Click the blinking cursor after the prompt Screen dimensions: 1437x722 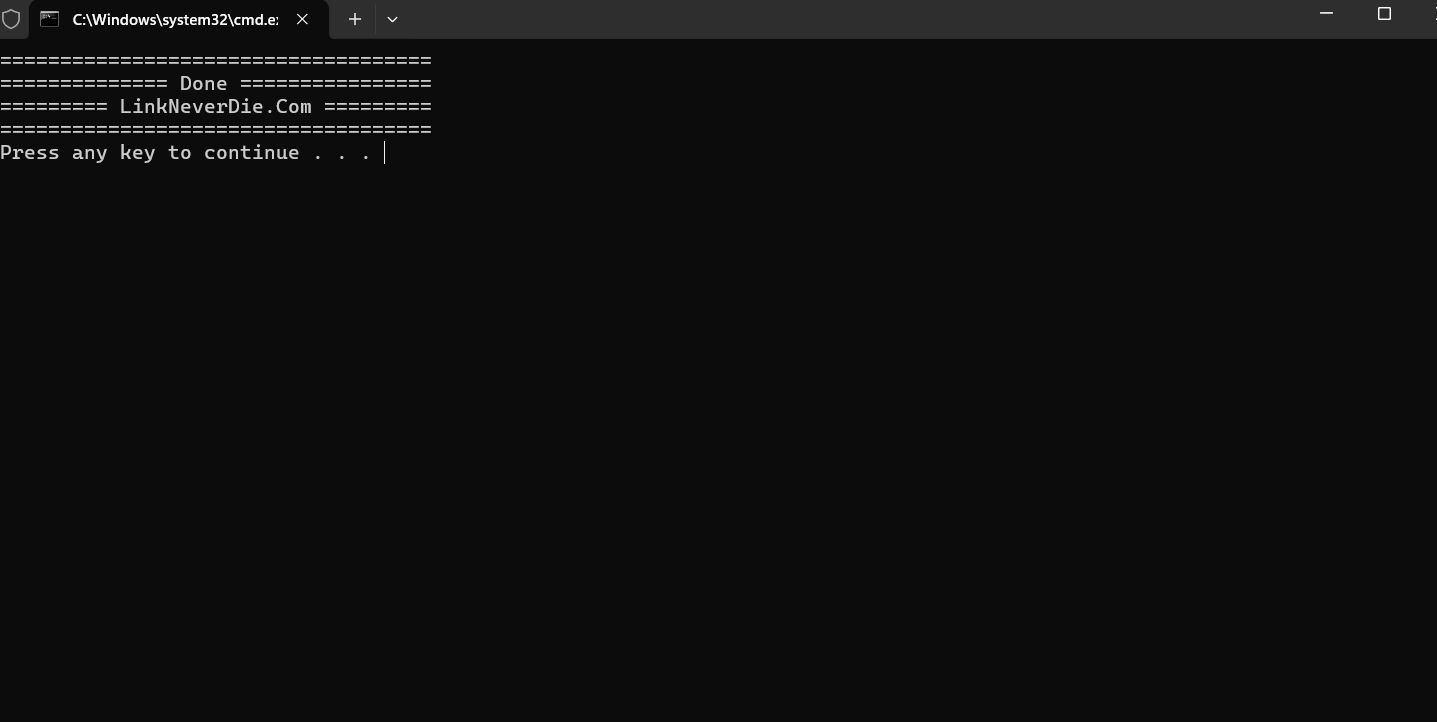(384, 153)
